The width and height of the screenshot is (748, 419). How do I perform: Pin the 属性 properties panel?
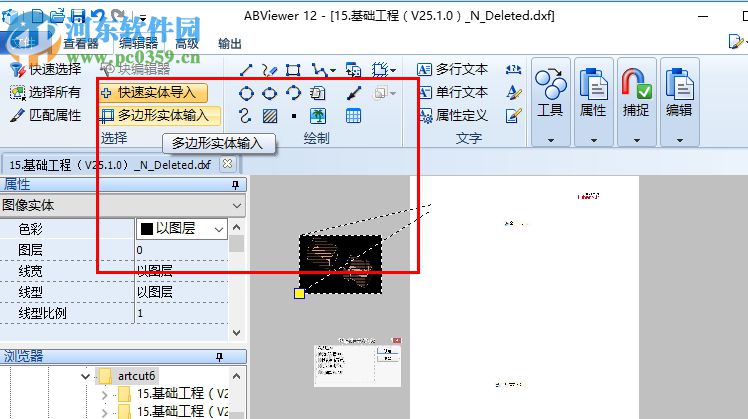pyautogui.click(x=235, y=185)
